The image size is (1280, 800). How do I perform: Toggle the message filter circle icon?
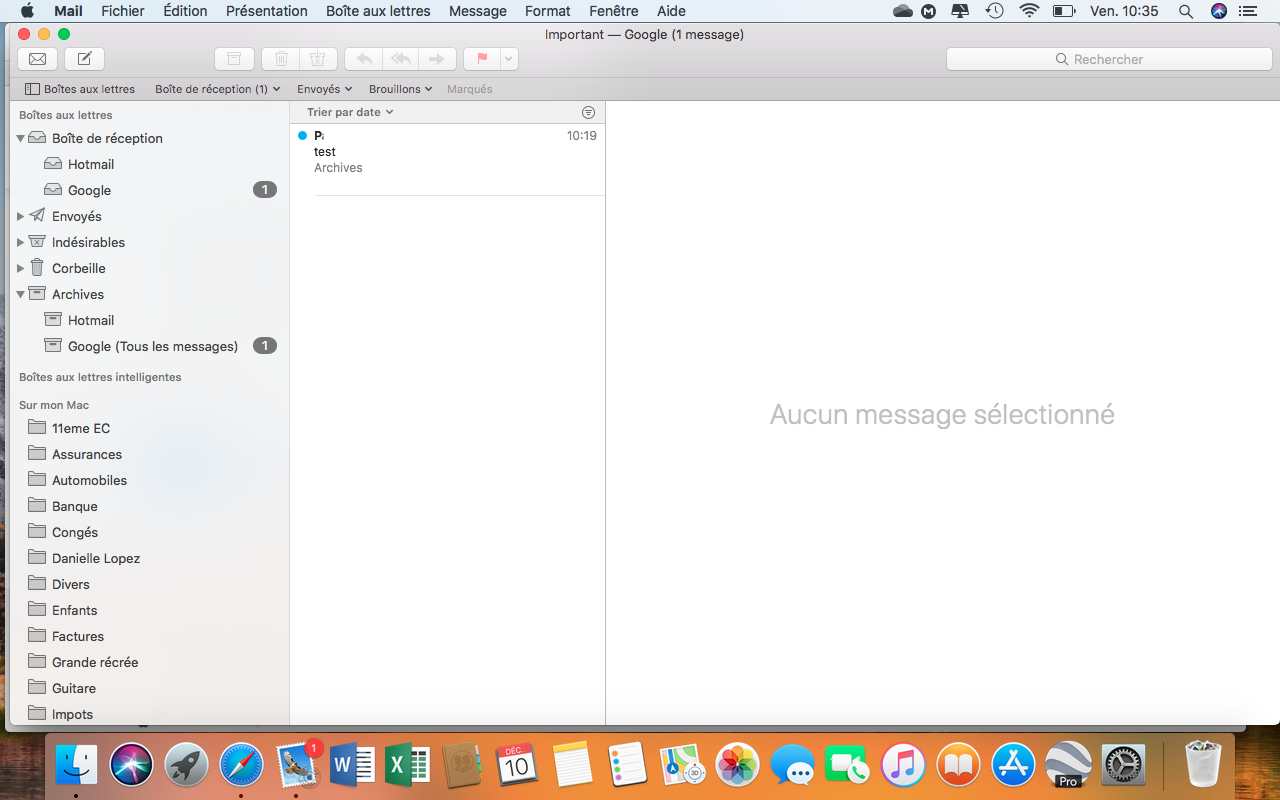point(588,112)
